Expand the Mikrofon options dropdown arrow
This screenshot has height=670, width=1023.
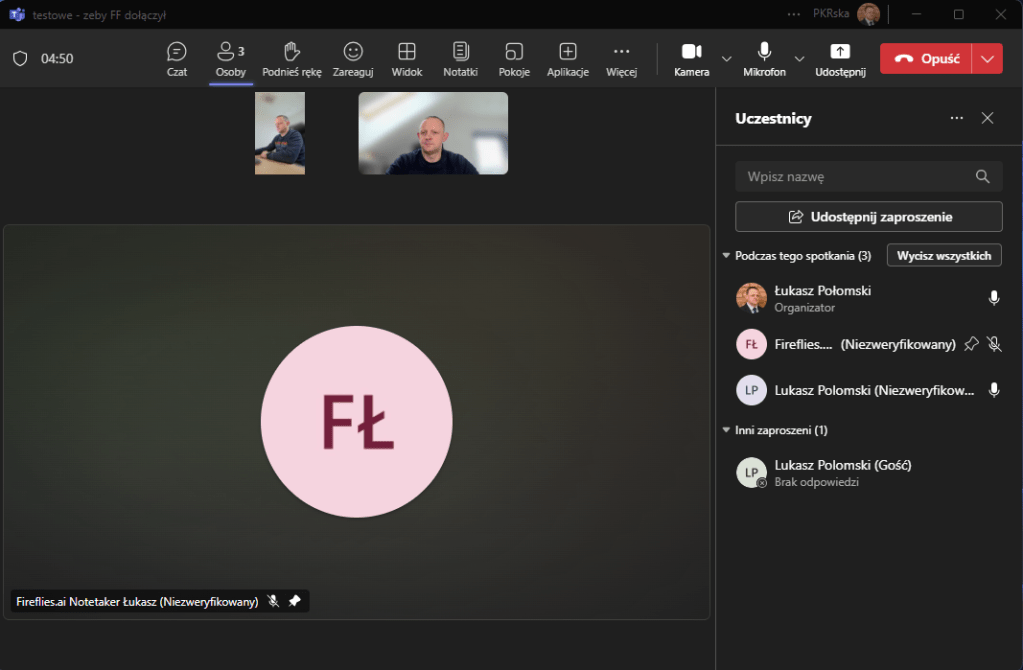coord(799,58)
